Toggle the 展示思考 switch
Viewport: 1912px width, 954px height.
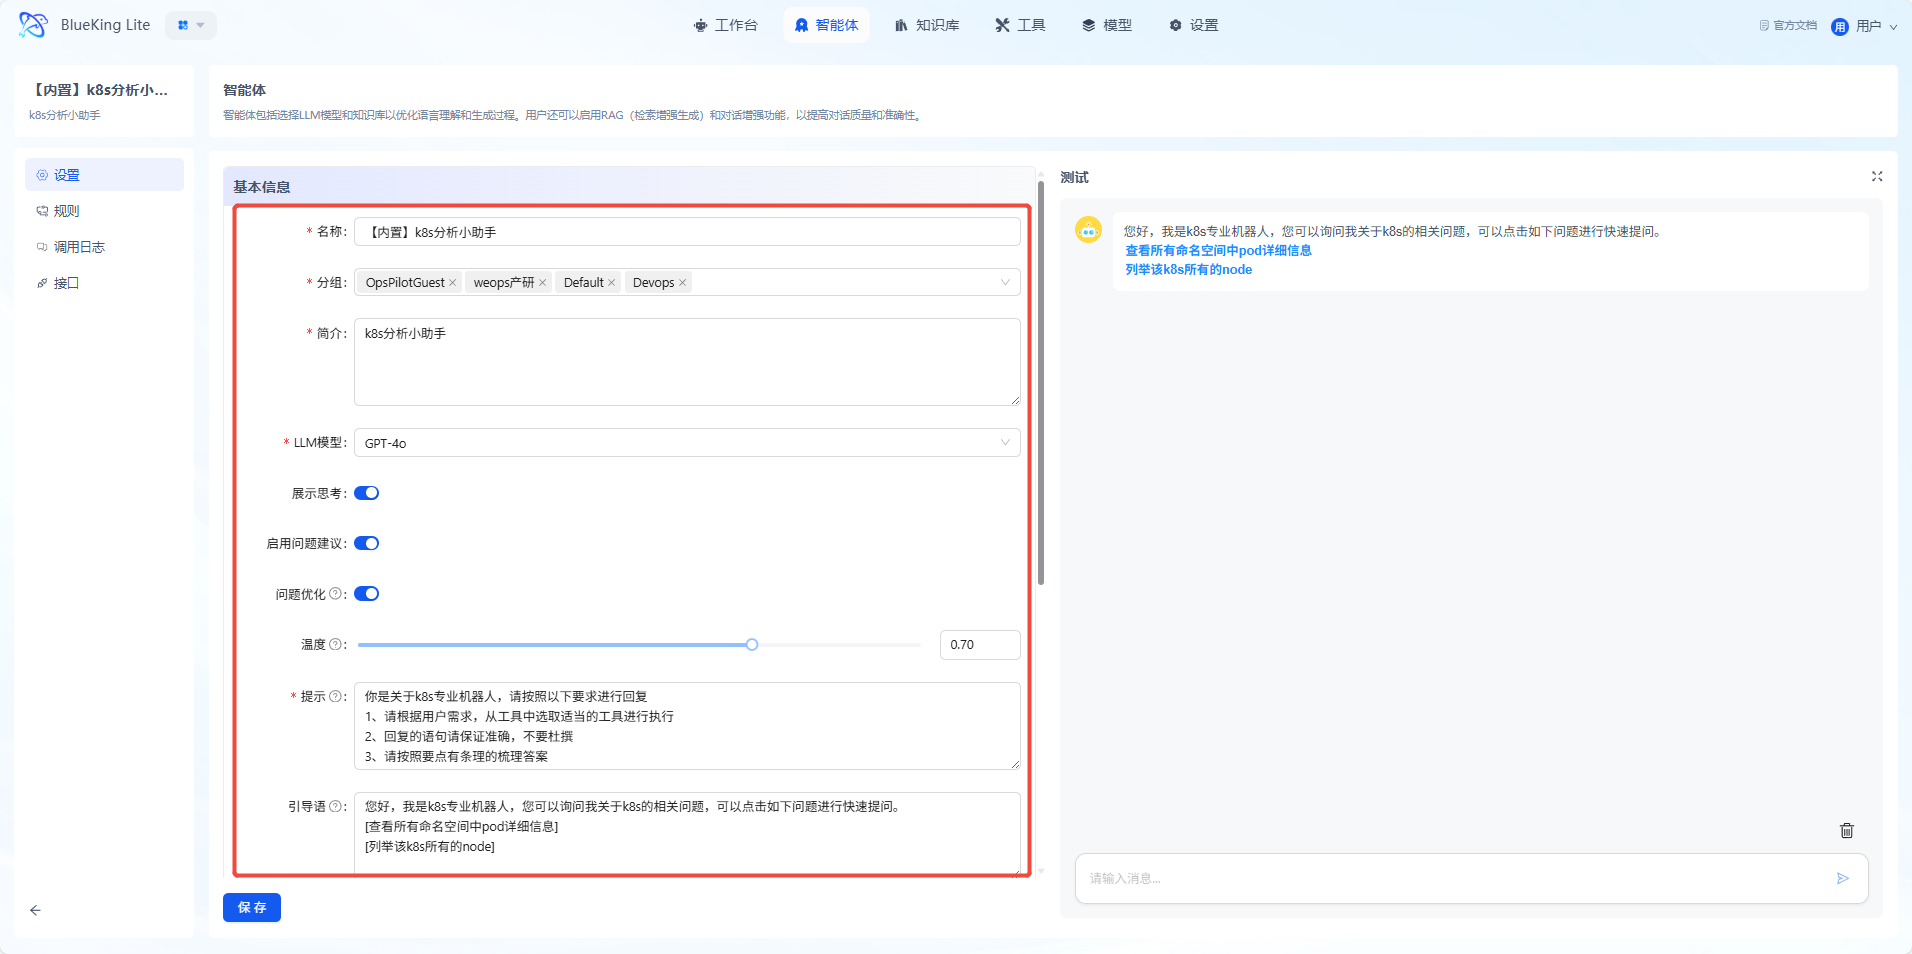pos(367,493)
